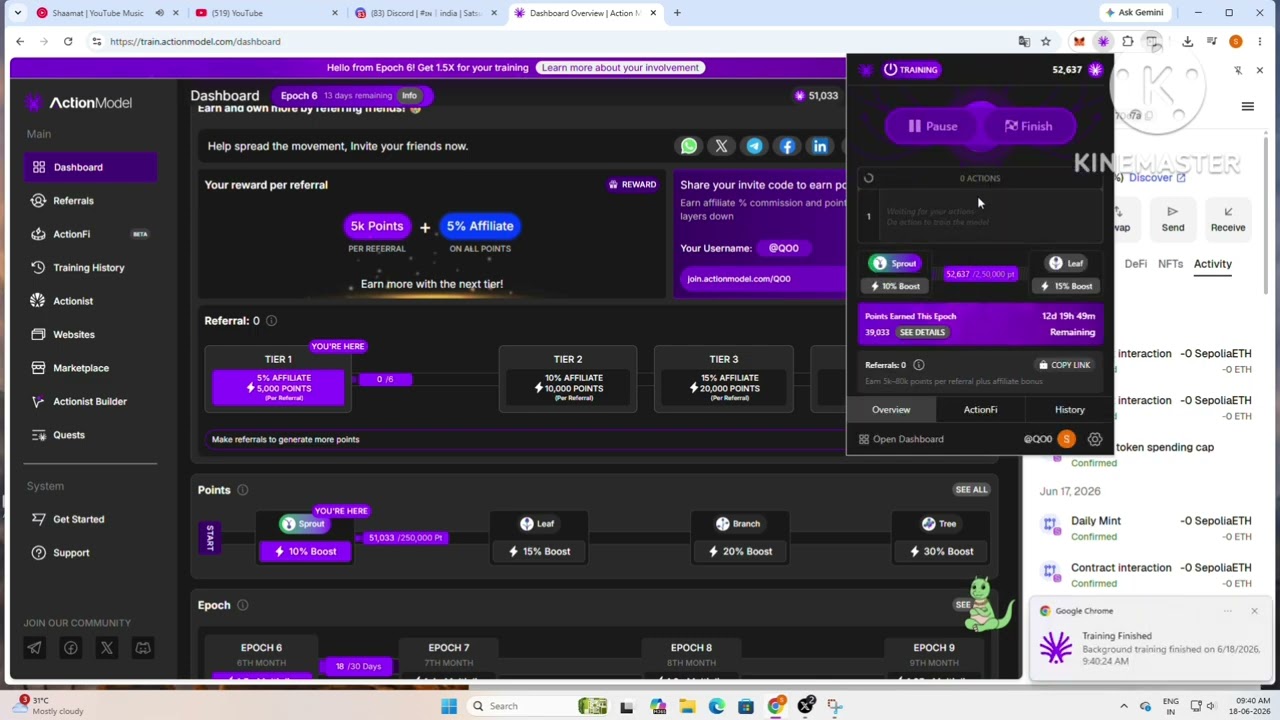This screenshot has height=720, width=1280.
Task: Switch to the popup Overview tab
Action: point(891,409)
